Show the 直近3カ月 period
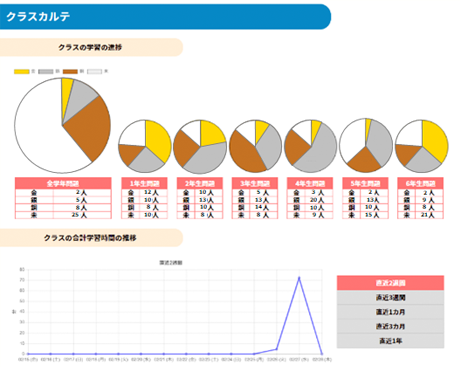This screenshot has width=460, height=368. pyautogui.click(x=390, y=326)
